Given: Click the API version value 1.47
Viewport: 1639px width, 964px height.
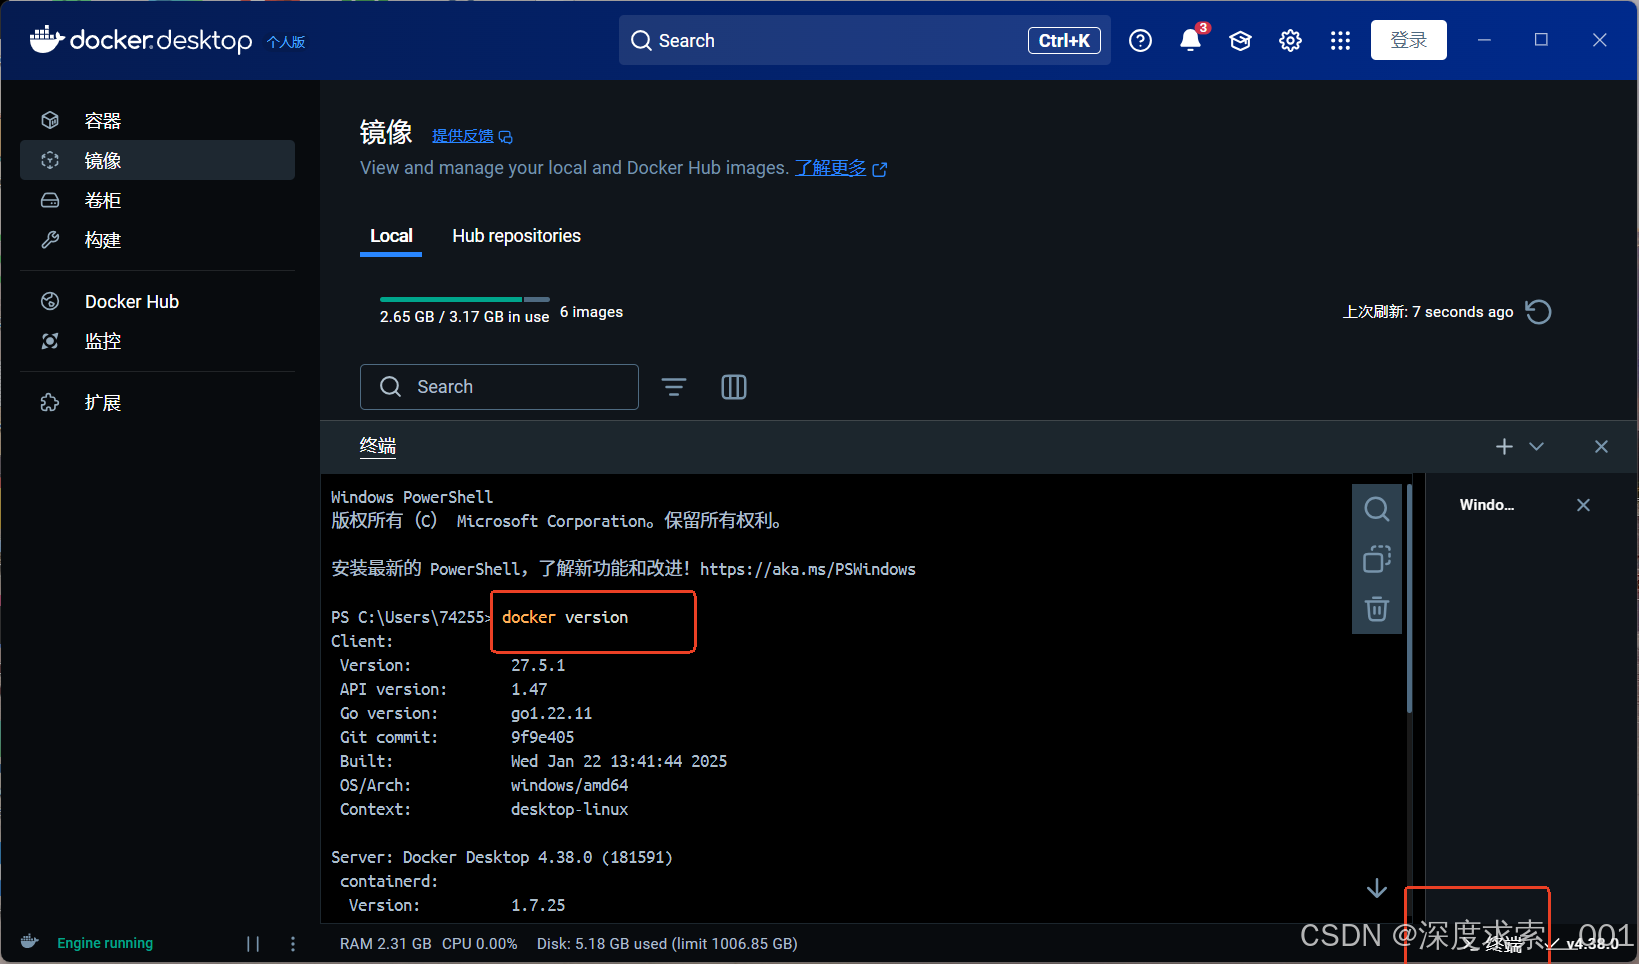Looking at the screenshot, I should tap(529, 689).
